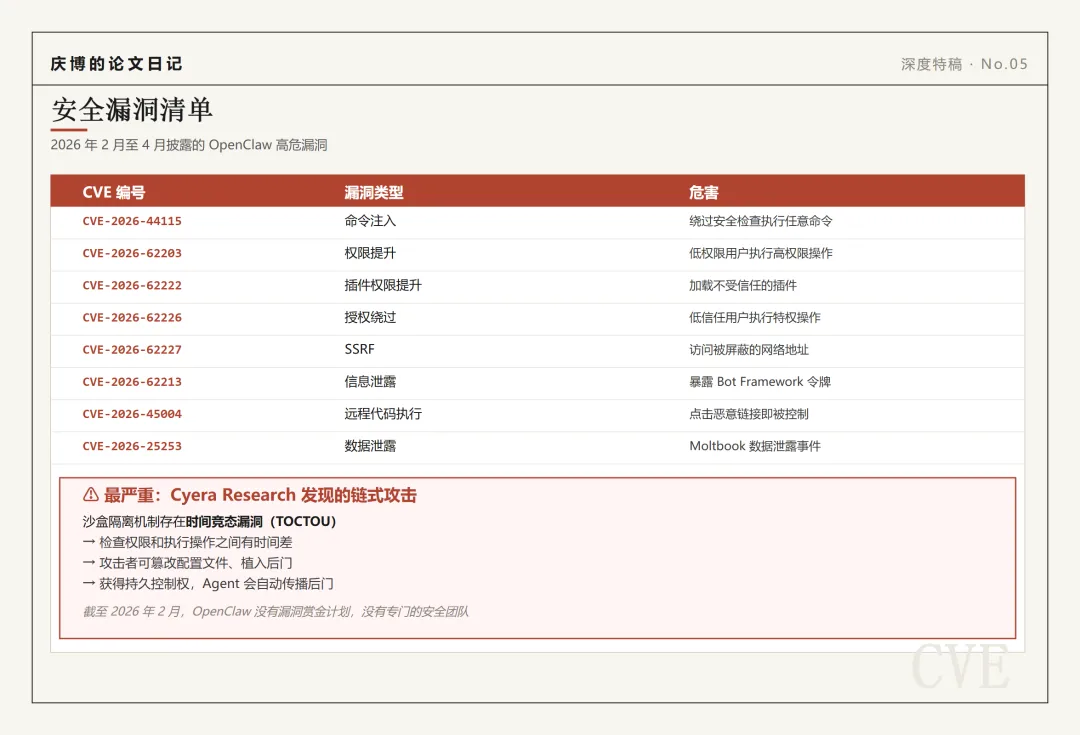Click the text 低权限用户执行高权限操作

(x=761, y=253)
